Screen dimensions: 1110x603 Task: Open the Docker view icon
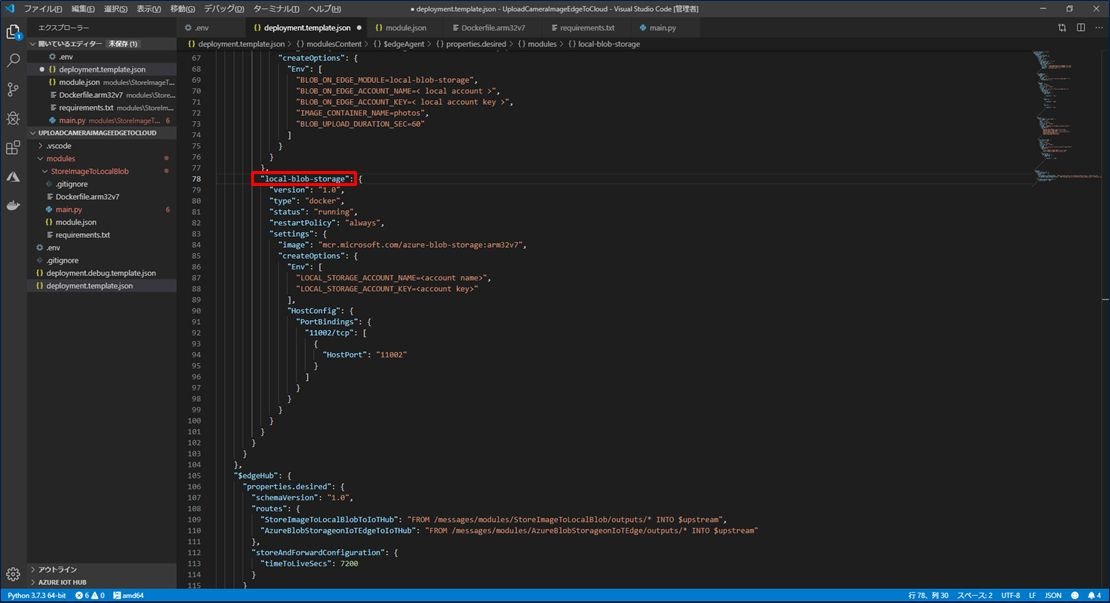tap(13, 206)
